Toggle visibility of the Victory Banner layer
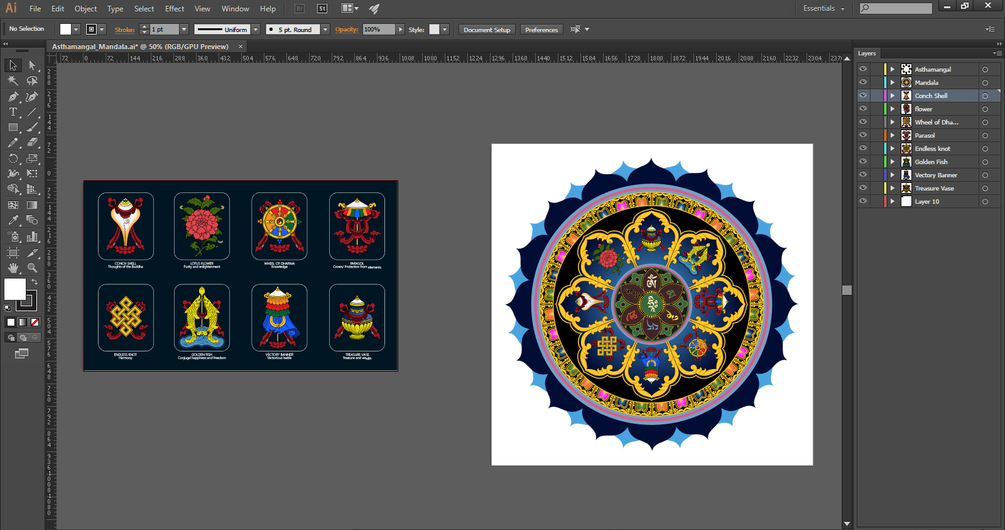 coord(863,175)
